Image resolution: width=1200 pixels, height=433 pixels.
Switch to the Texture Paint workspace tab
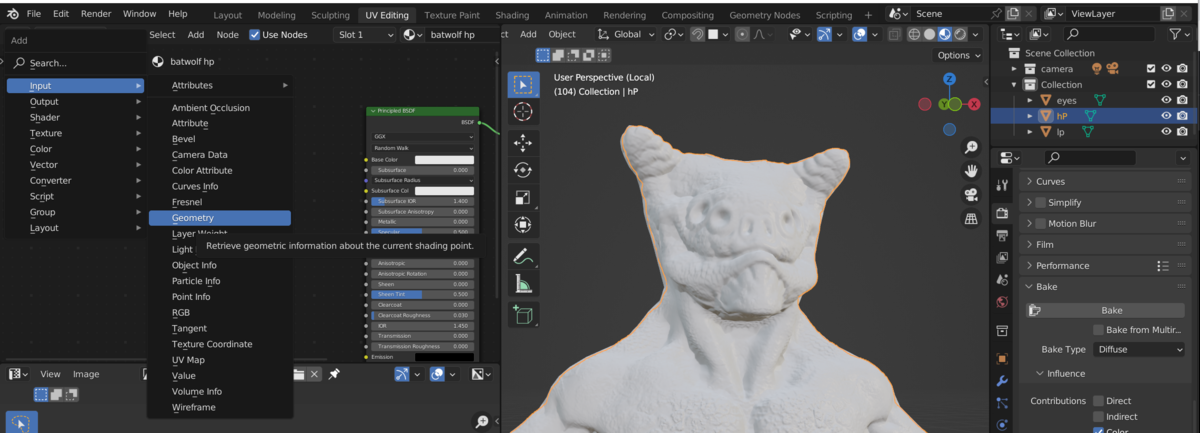pos(453,15)
